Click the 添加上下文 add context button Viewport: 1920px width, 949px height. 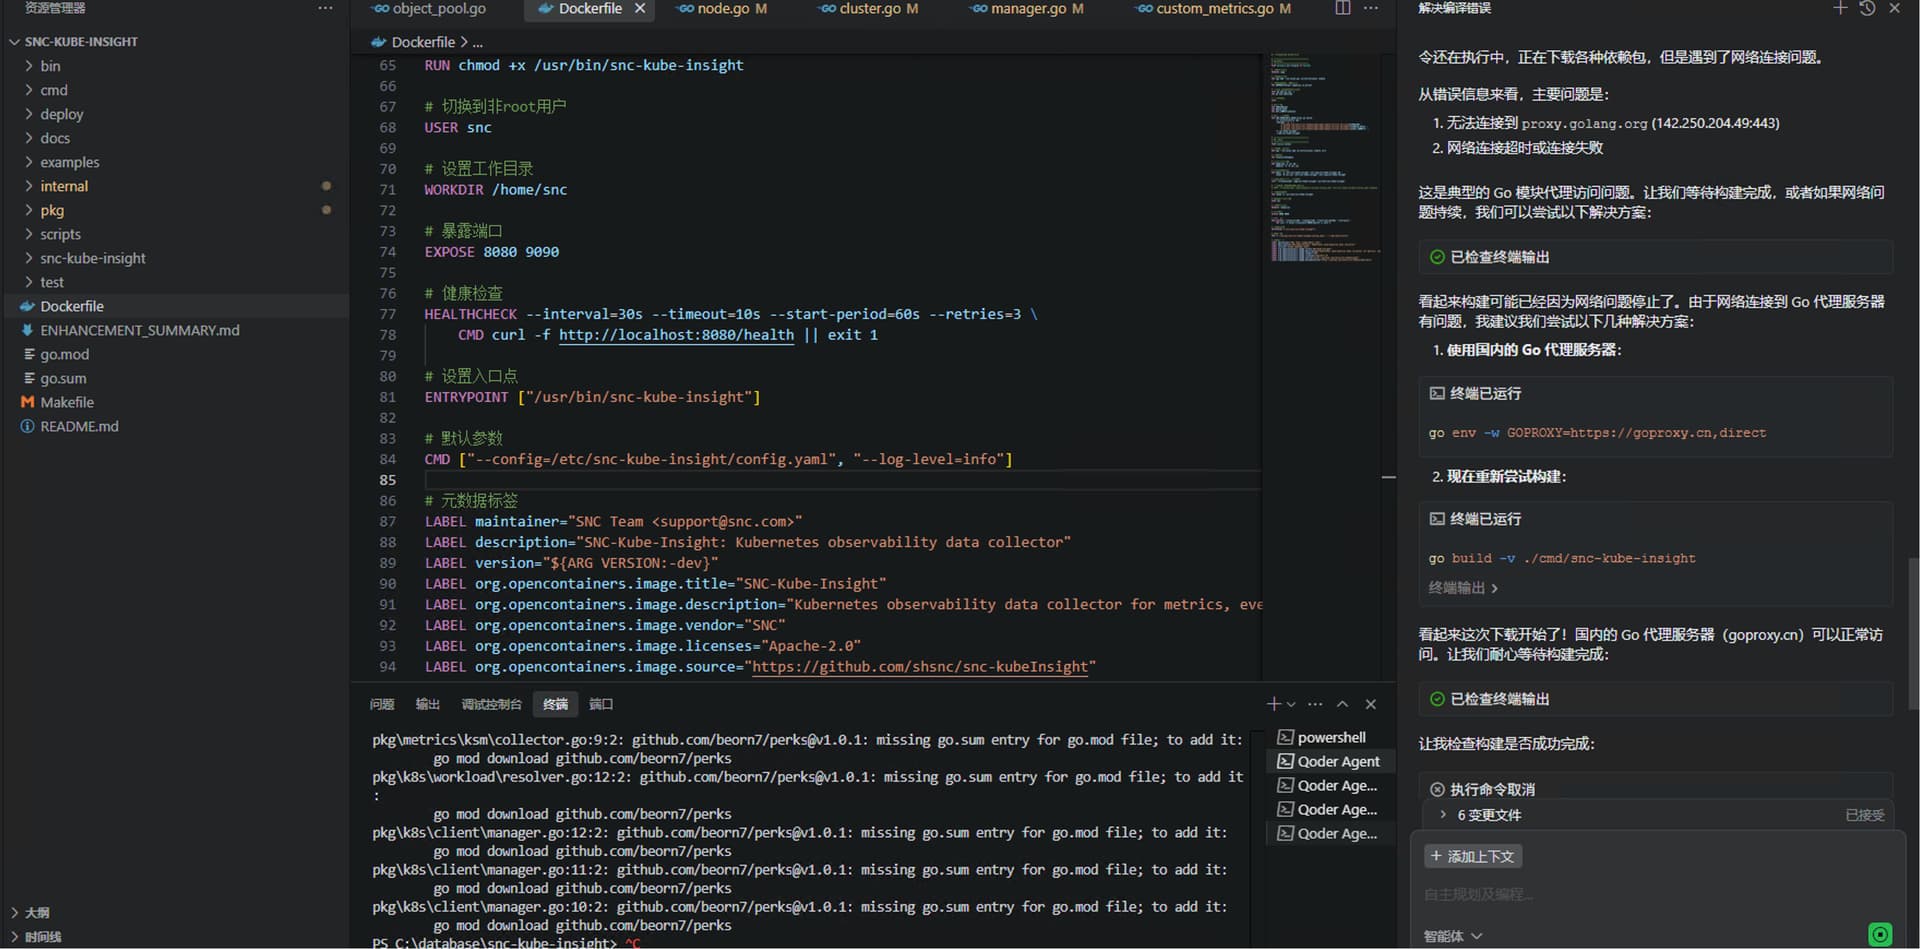click(x=1472, y=856)
